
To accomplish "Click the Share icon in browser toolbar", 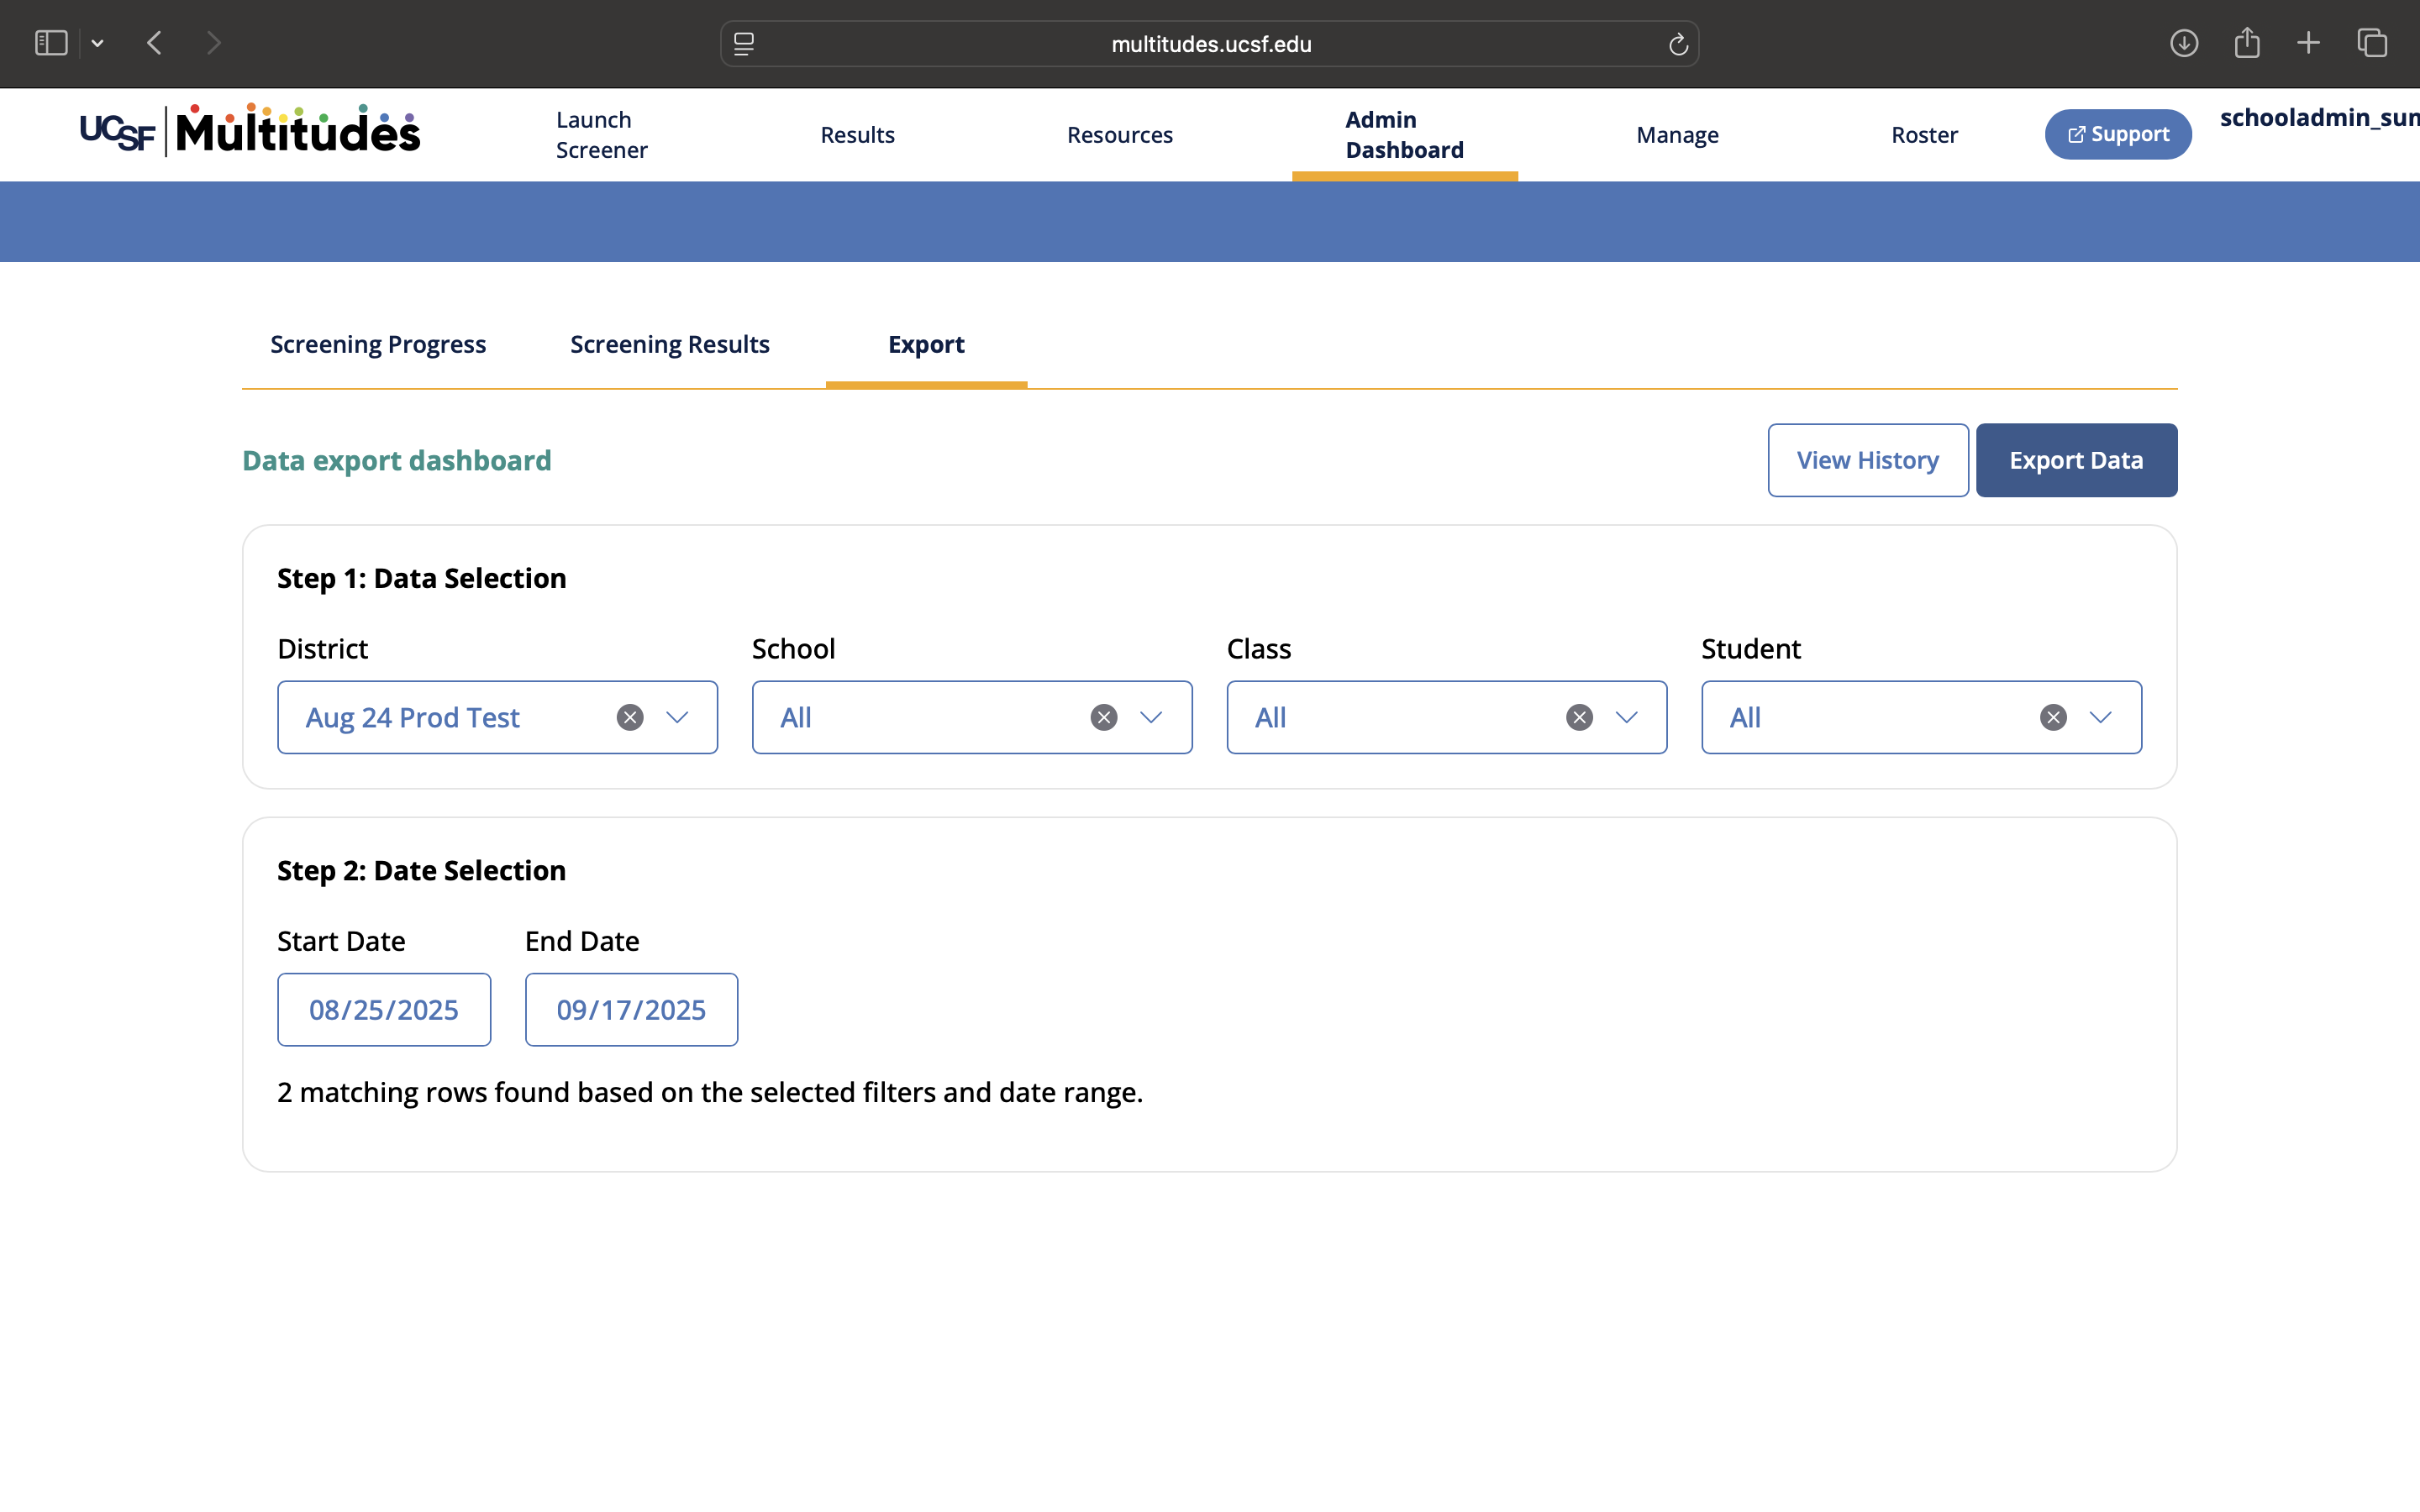I will [x=2247, y=42].
